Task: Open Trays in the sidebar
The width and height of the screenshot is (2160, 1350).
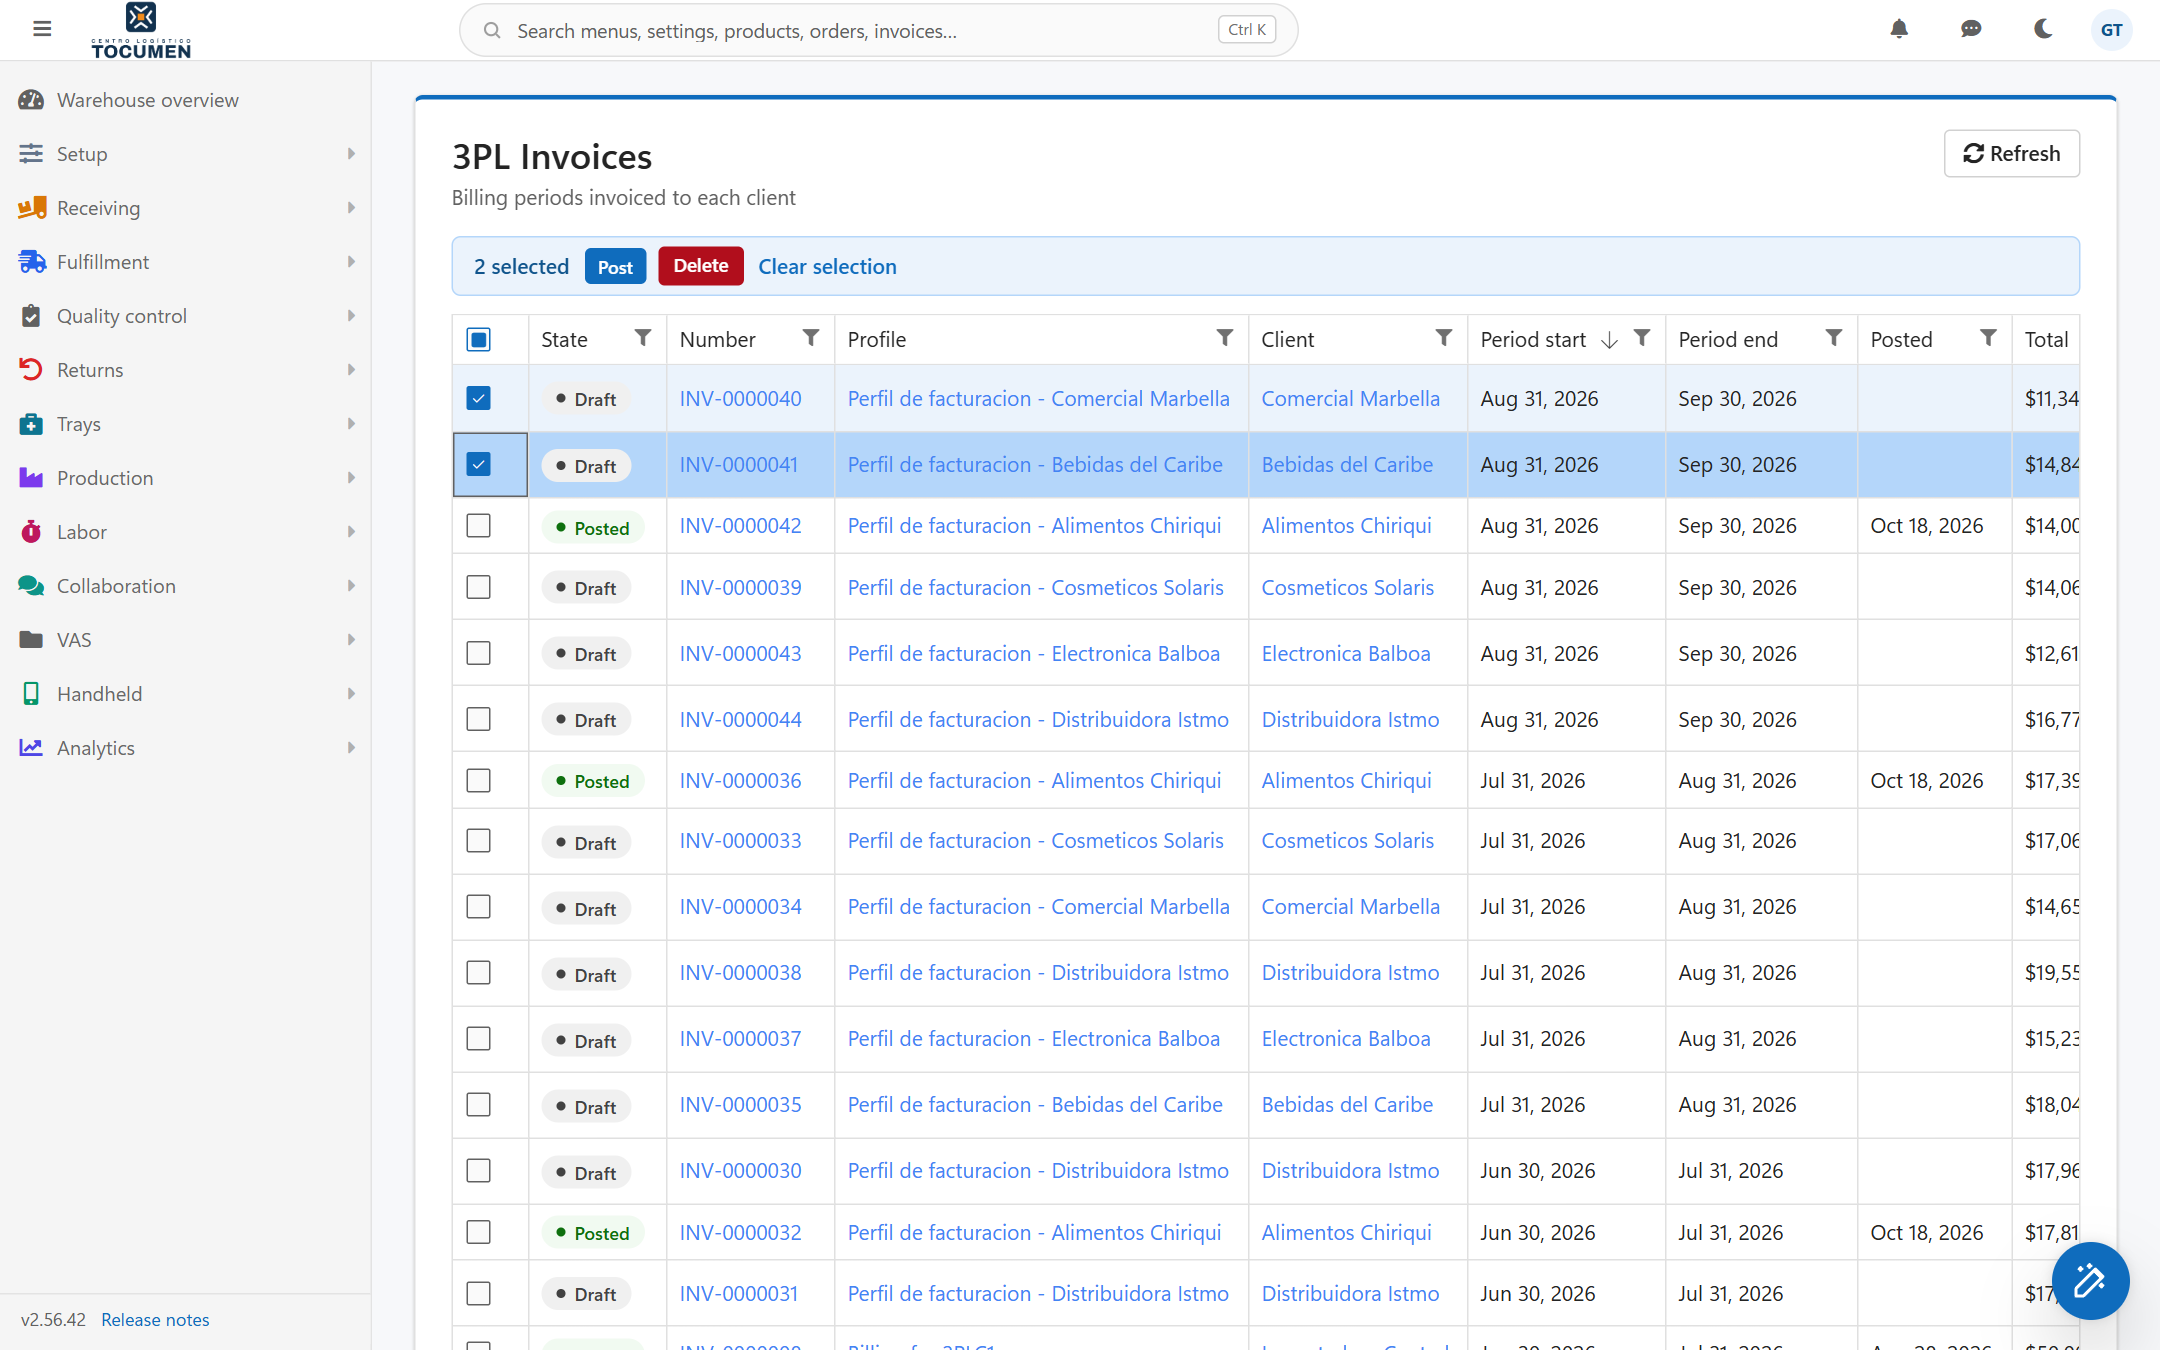Action: click(x=186, y=424)
